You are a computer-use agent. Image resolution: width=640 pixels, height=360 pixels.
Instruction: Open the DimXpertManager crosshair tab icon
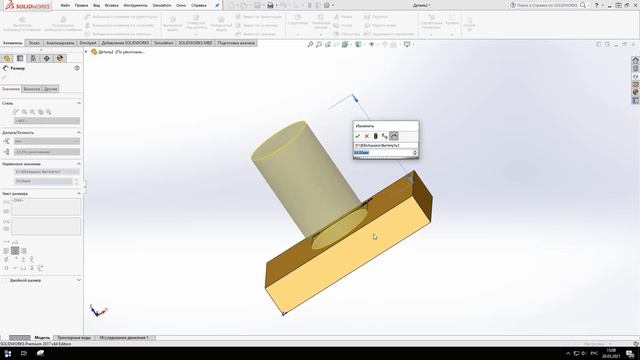pos(47,58)
